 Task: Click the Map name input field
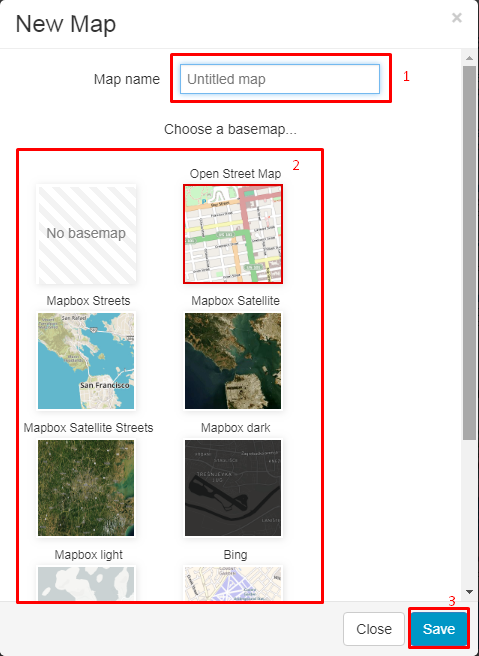(x=280, y=79)
